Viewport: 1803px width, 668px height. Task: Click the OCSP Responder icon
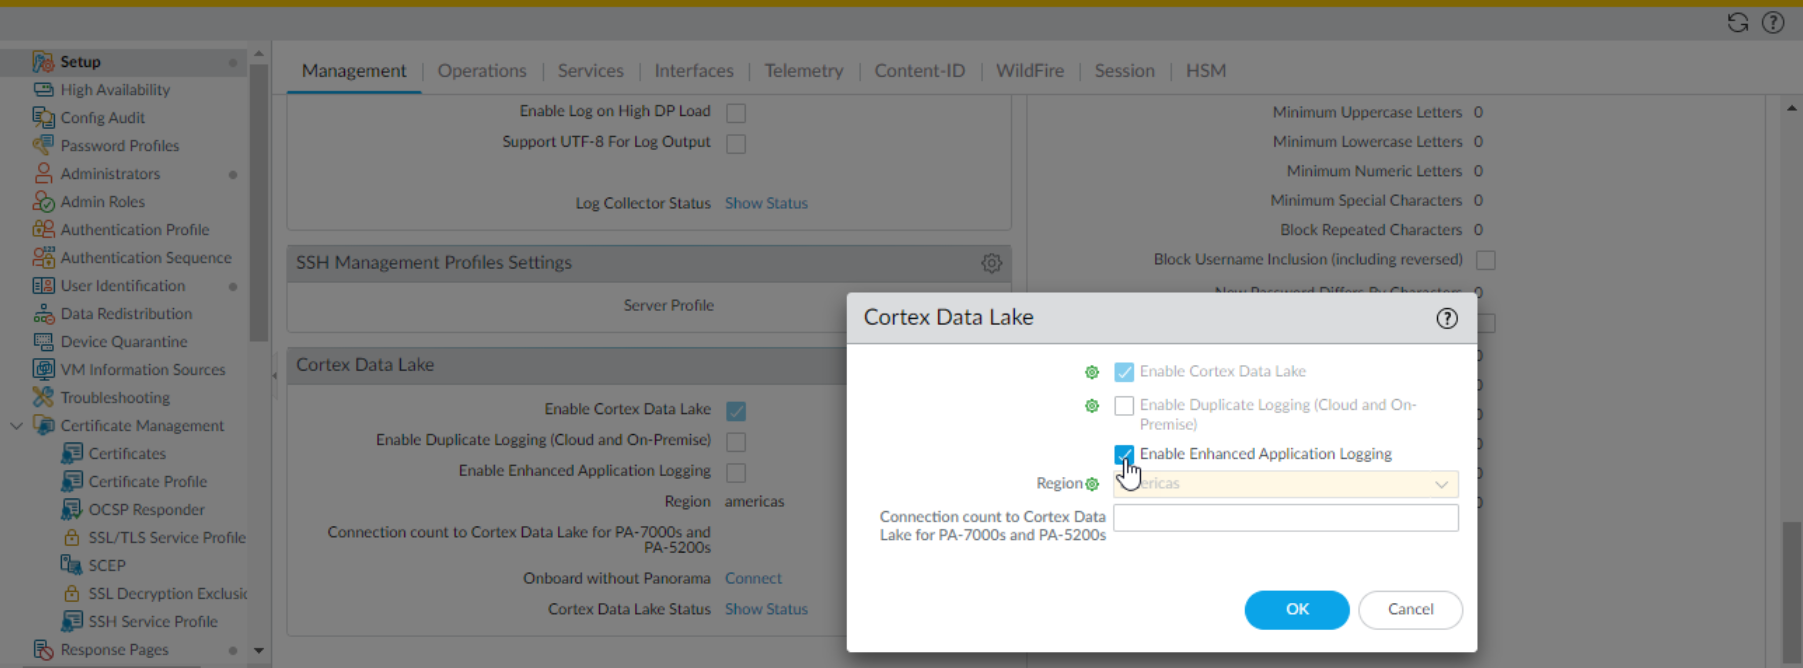(x=71, y=510)
